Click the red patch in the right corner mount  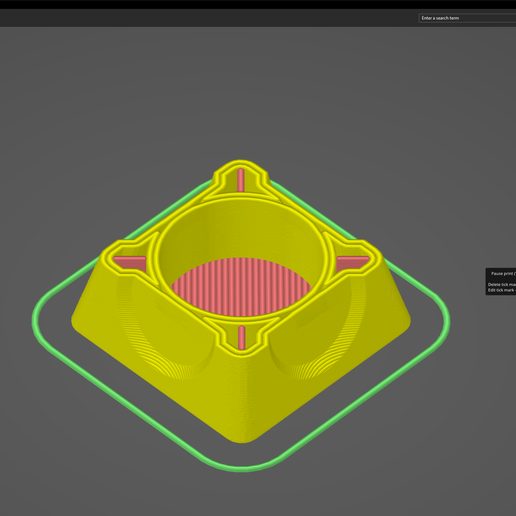pyautogui.click(x=352, y=263)
